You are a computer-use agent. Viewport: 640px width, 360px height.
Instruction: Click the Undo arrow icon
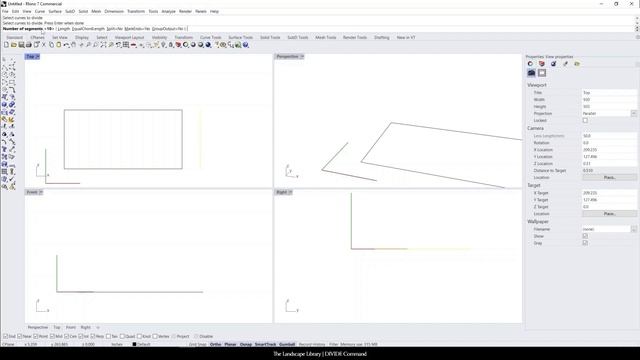click(x=66, y=45)
